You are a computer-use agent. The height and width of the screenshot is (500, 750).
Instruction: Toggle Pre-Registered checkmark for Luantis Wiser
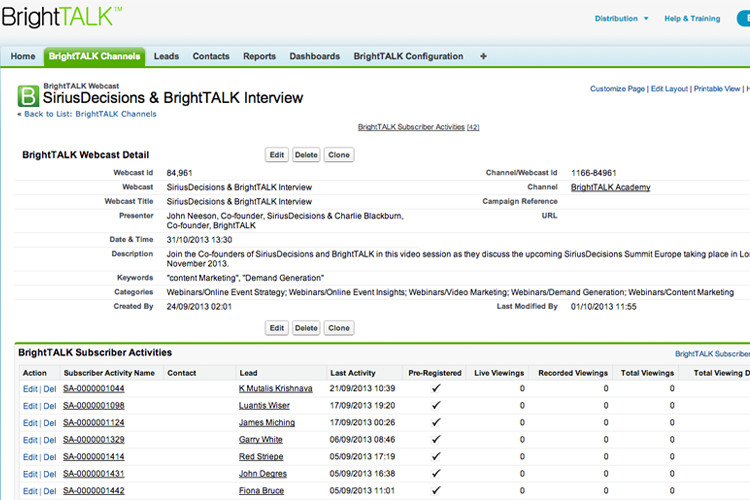435,405
